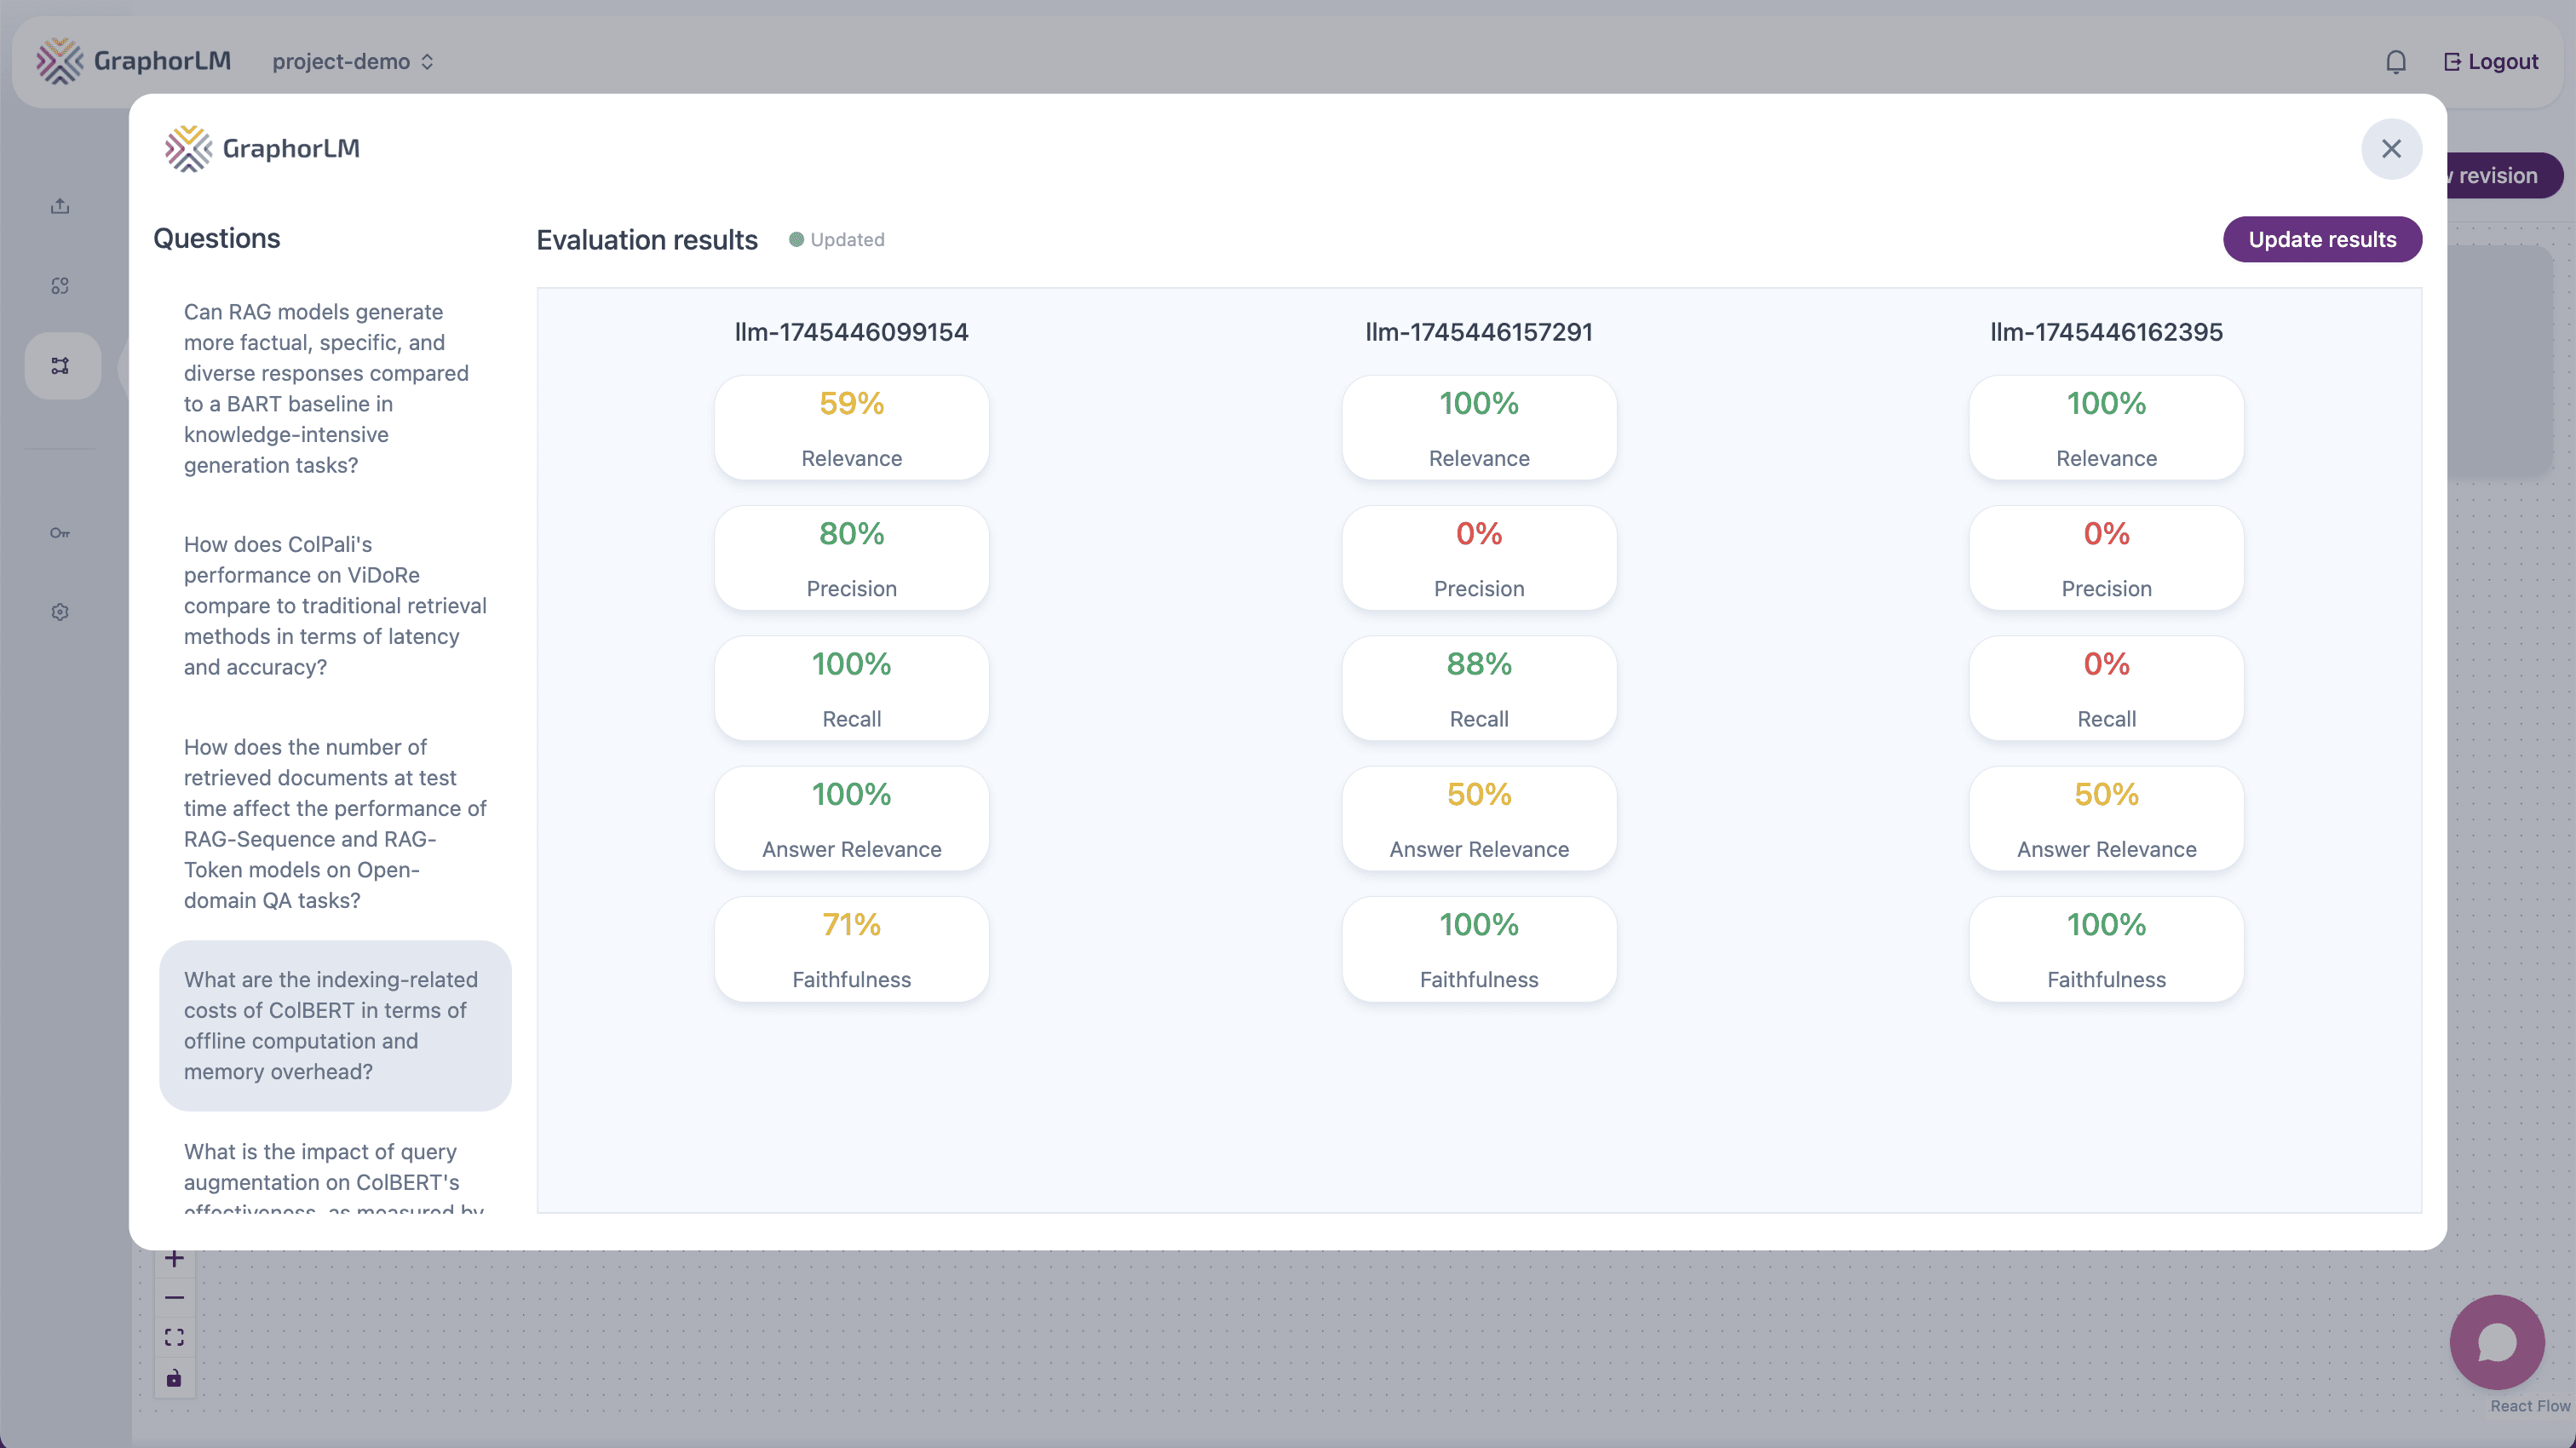Select the flow builder sidebar icon

pos(61,366)
